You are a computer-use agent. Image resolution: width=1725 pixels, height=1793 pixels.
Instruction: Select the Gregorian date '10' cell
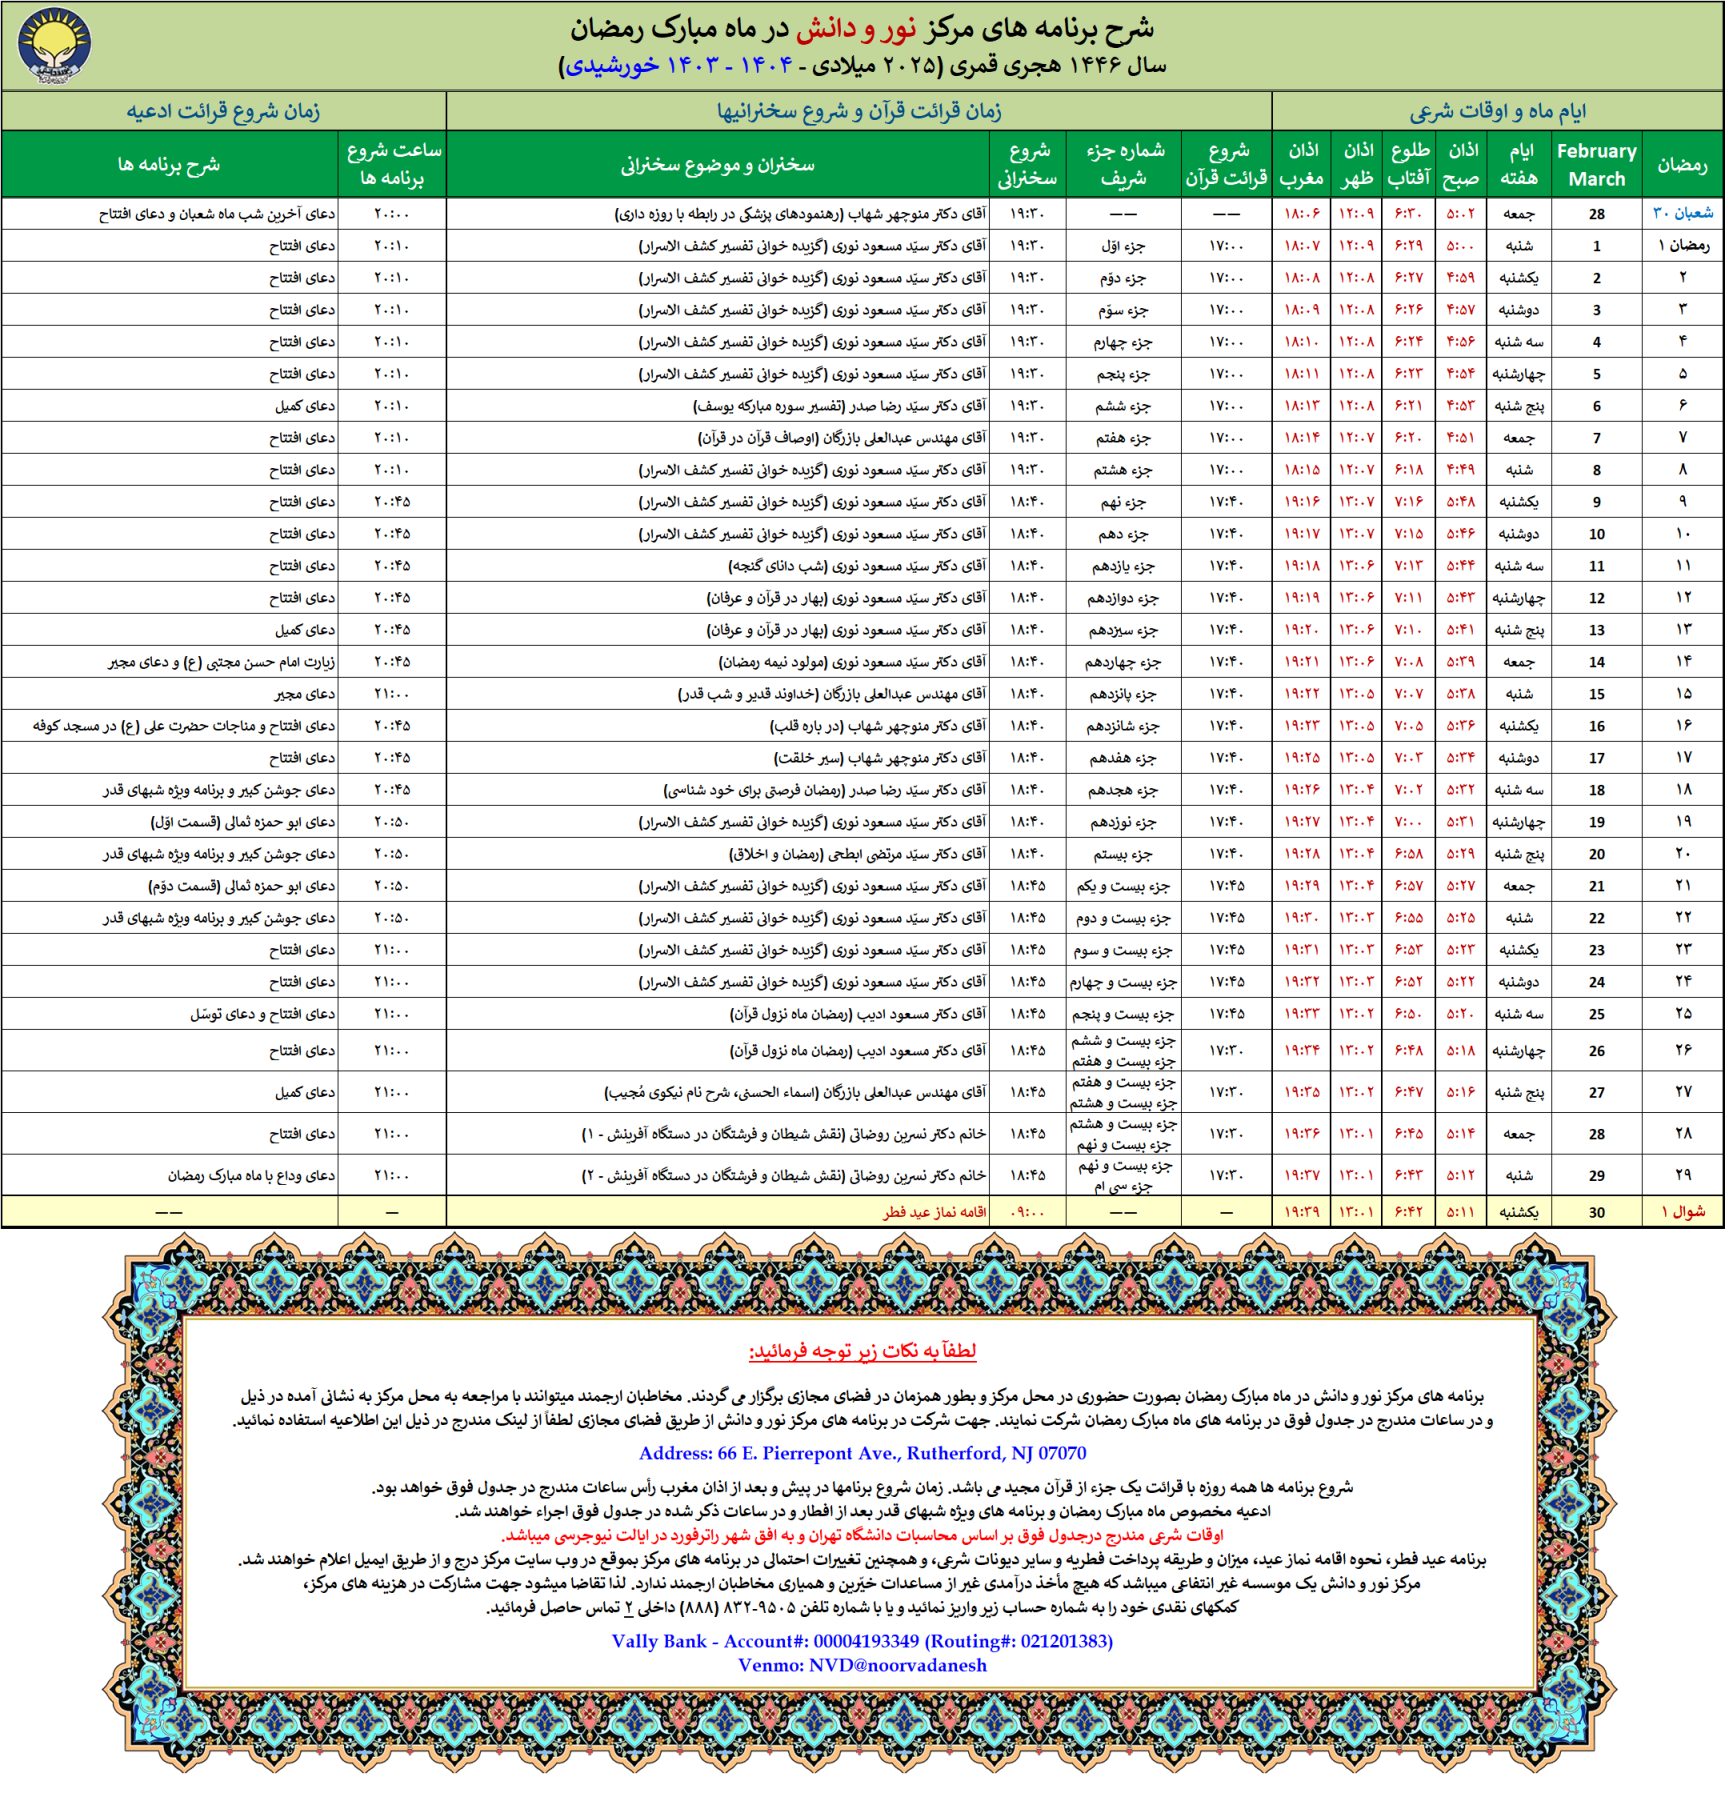coord(1596,534)
